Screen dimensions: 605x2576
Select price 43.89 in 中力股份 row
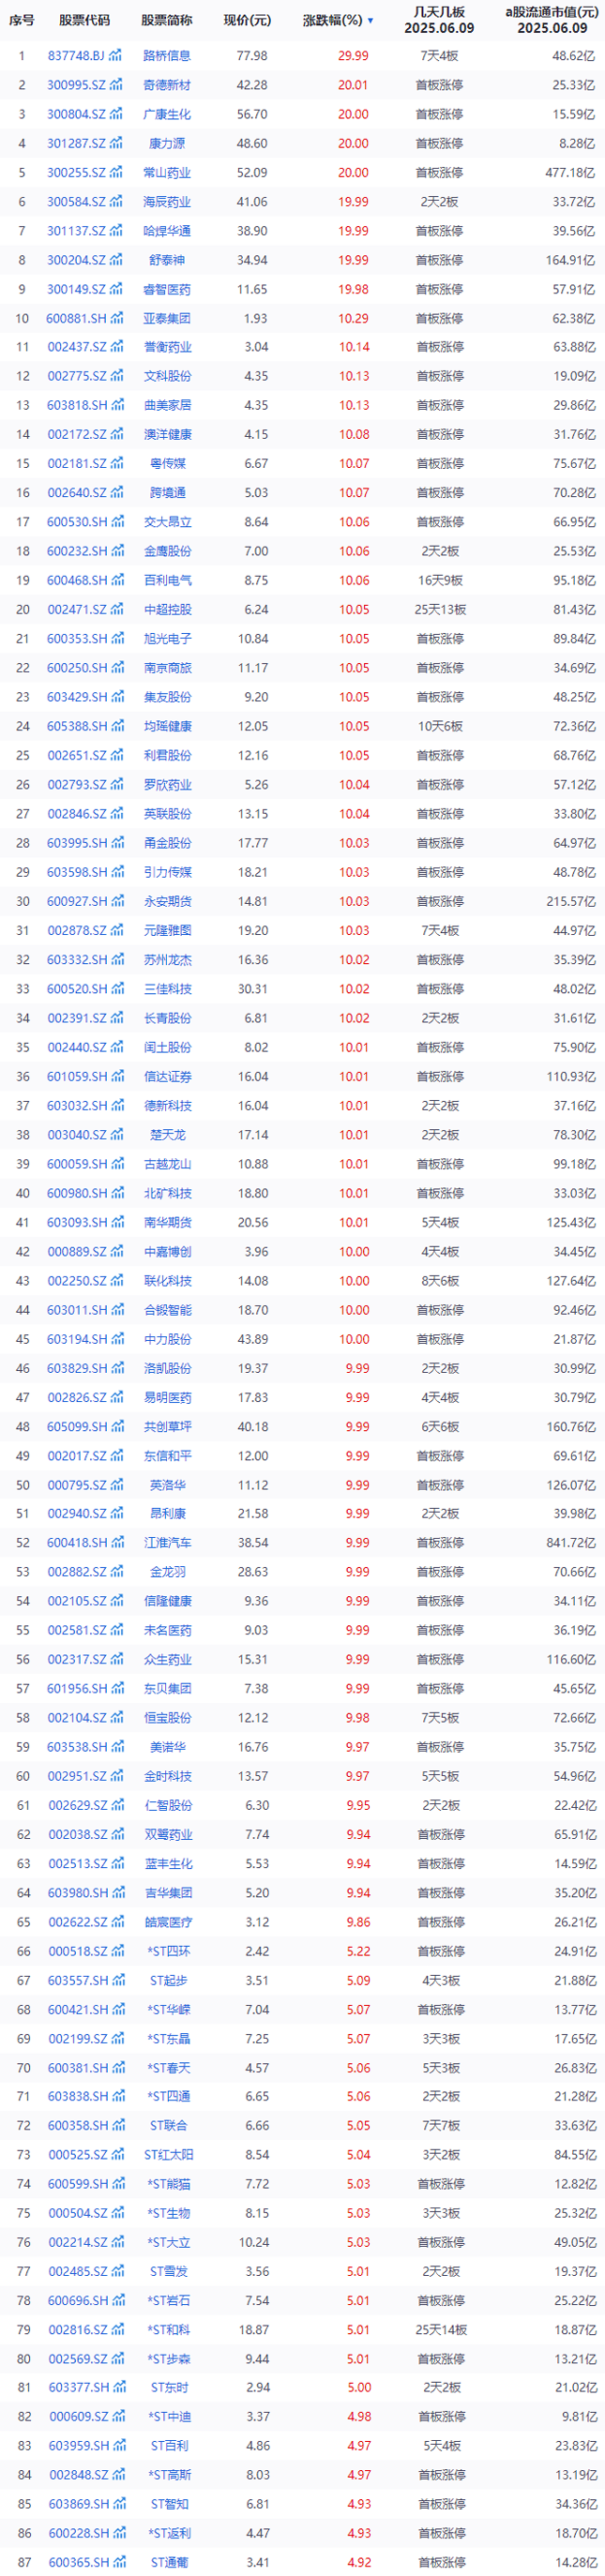(x=253, y=1339)
